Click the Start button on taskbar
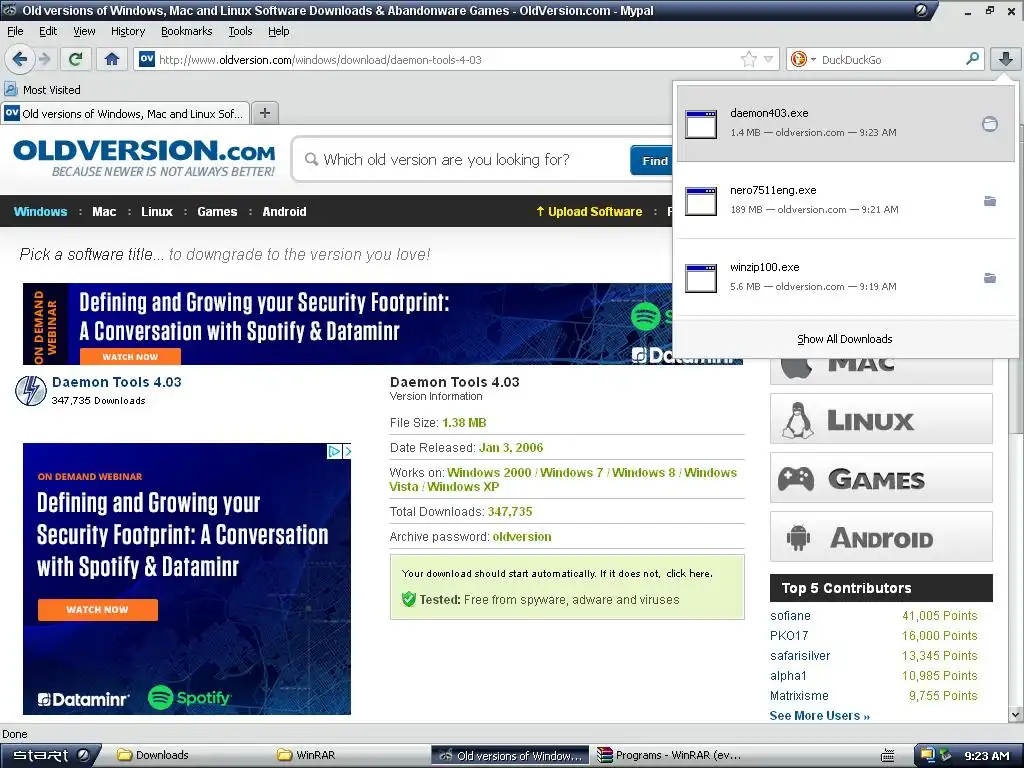 (50, 755)
